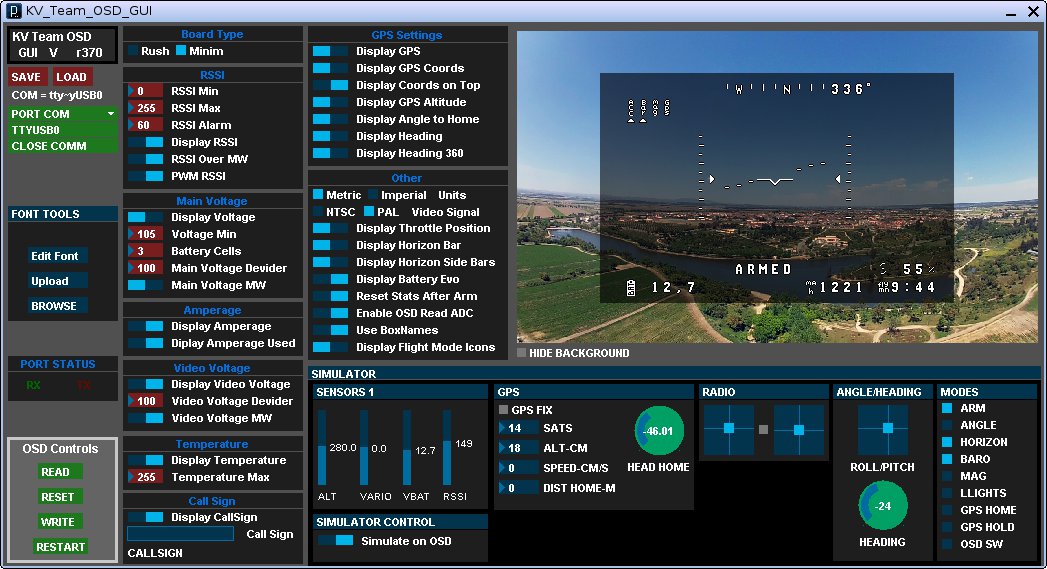Click the HEADING compass dial
This screenshot has height=569, width=1047.
click(883, 506)
